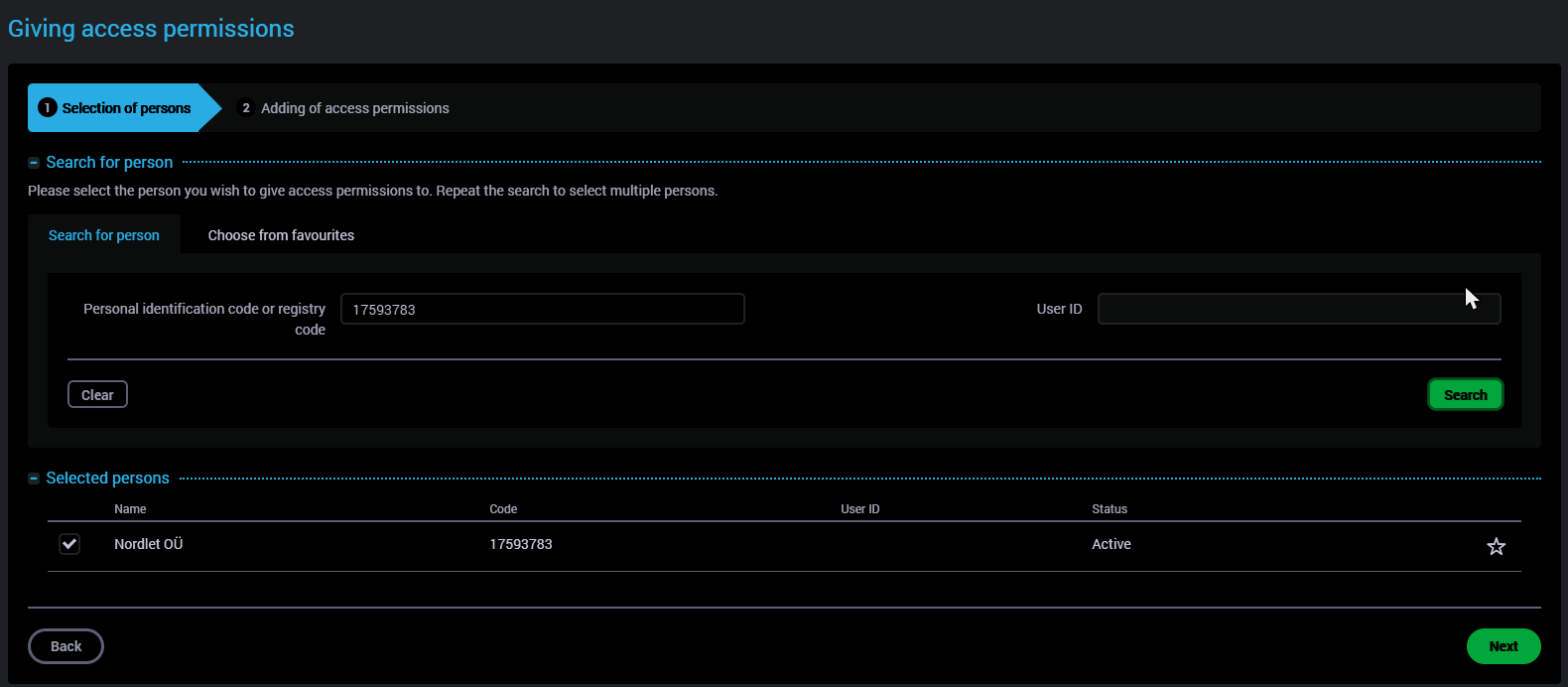Click the Giving access permissions heading
This screenshot has width=1568, height=687.
[151, 28]
